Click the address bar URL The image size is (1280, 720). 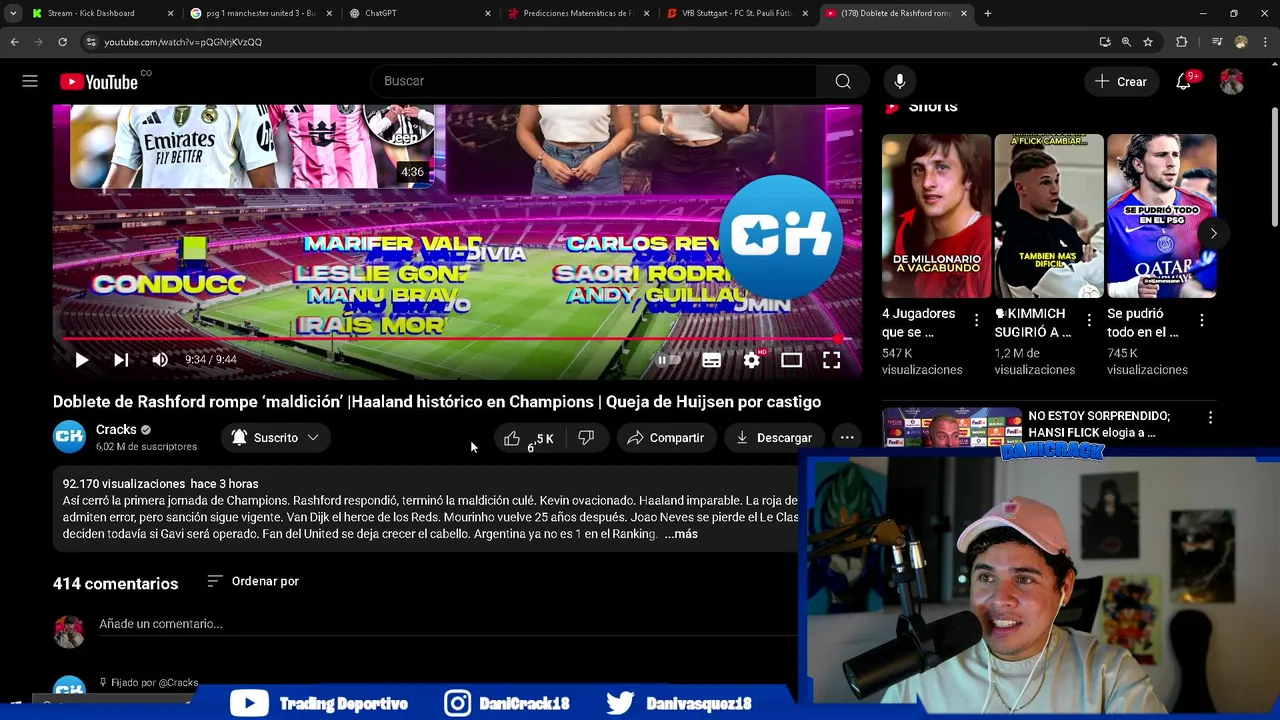pos(183,42)
